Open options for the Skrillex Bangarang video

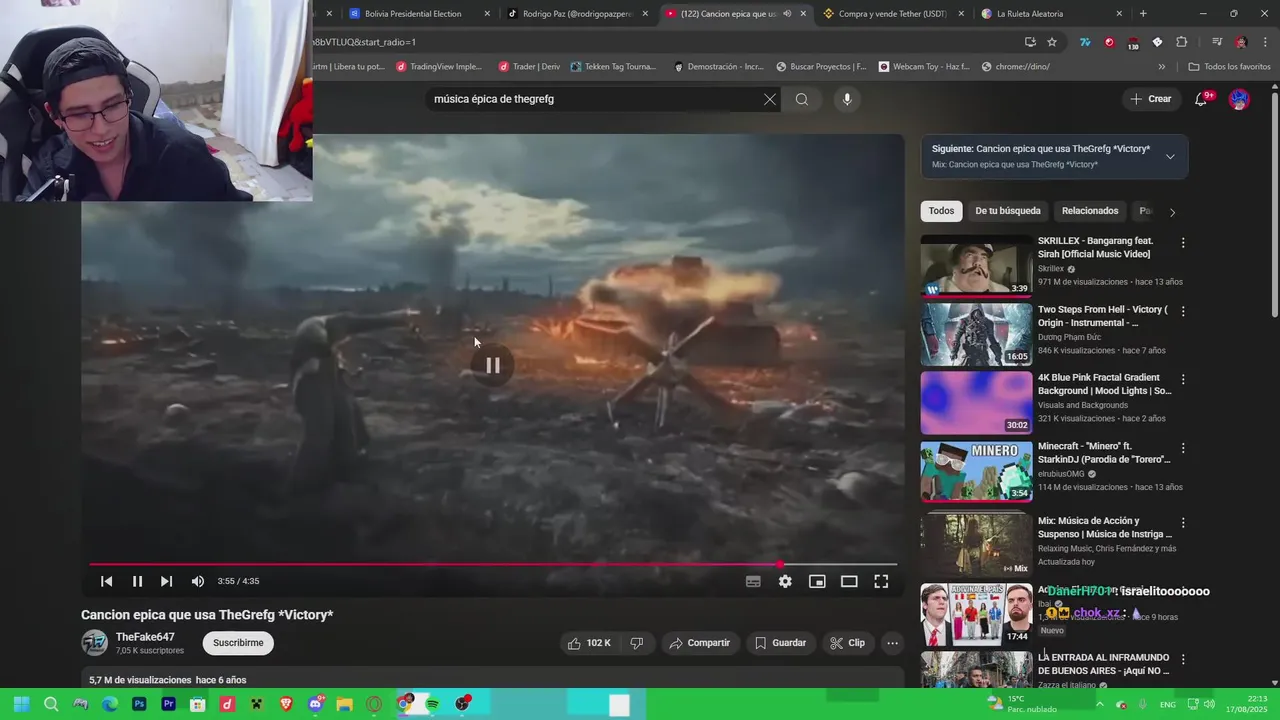pyautogui.click(x=1183, y=243)
